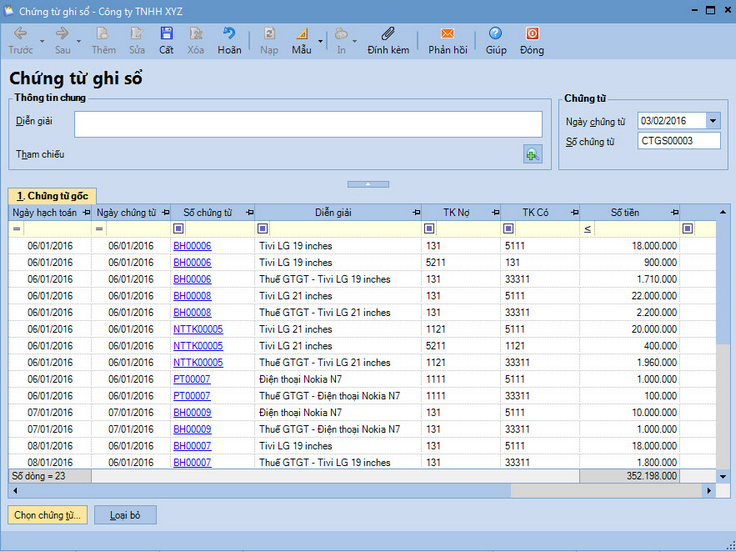
Task: Sort by the Số tiền column header
Action: (x=624, y=213)
